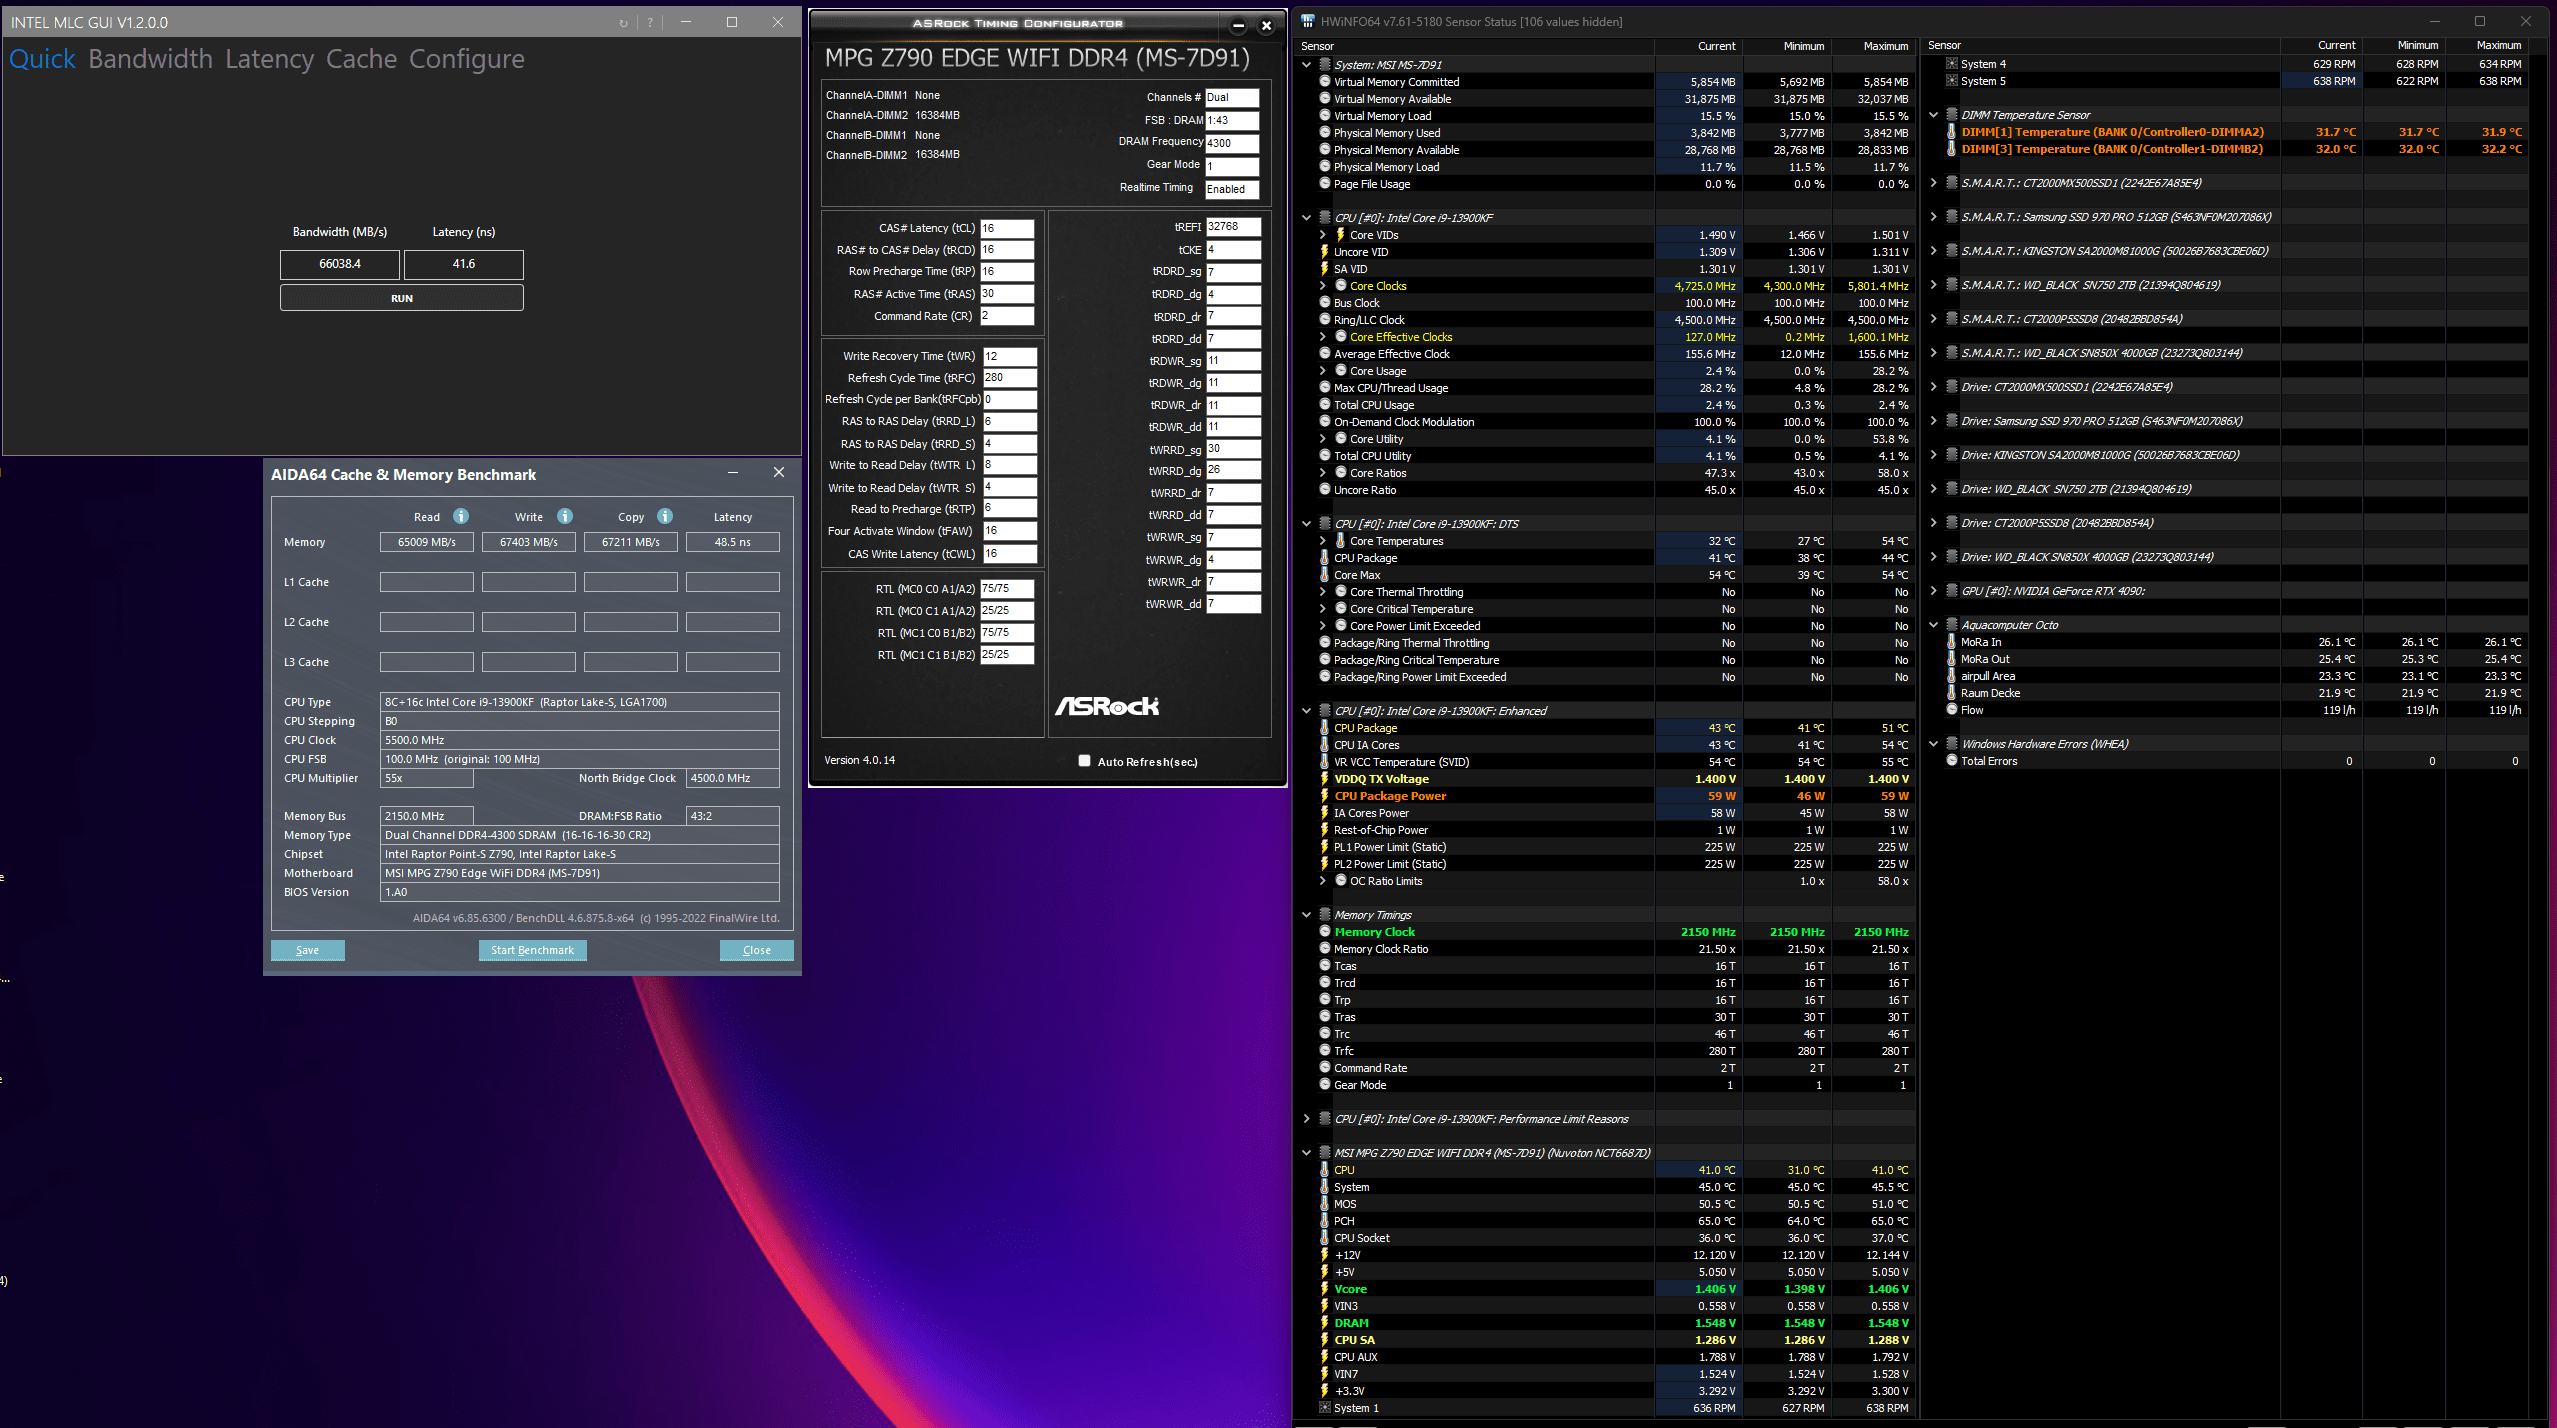Screen dimensions: 2557x1428
Task: Click the DRAM Frequency field showing 4300
Action: click(1232, 143)
